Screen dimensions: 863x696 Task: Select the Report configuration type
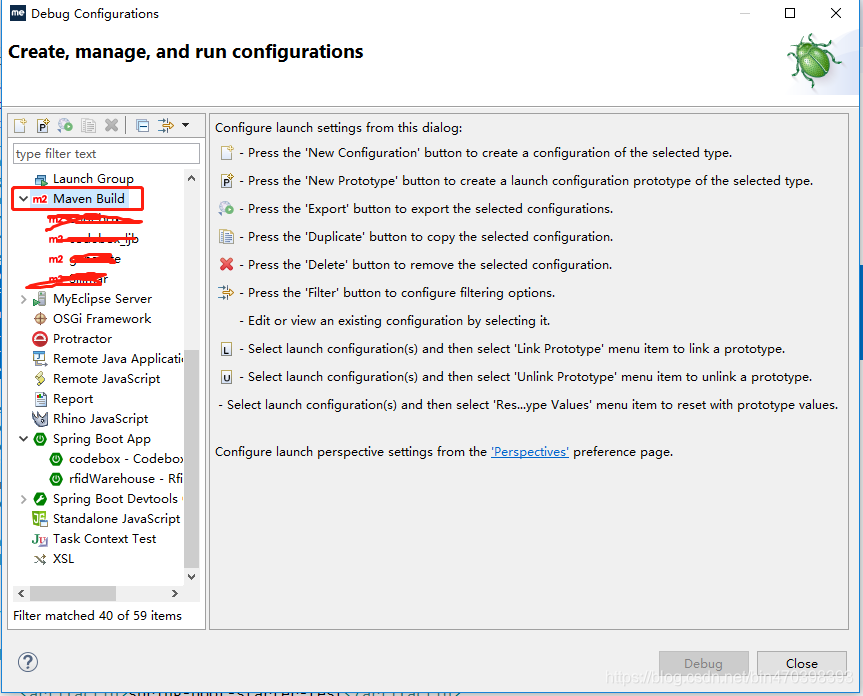pyautogui.click(x=73, y=399)
